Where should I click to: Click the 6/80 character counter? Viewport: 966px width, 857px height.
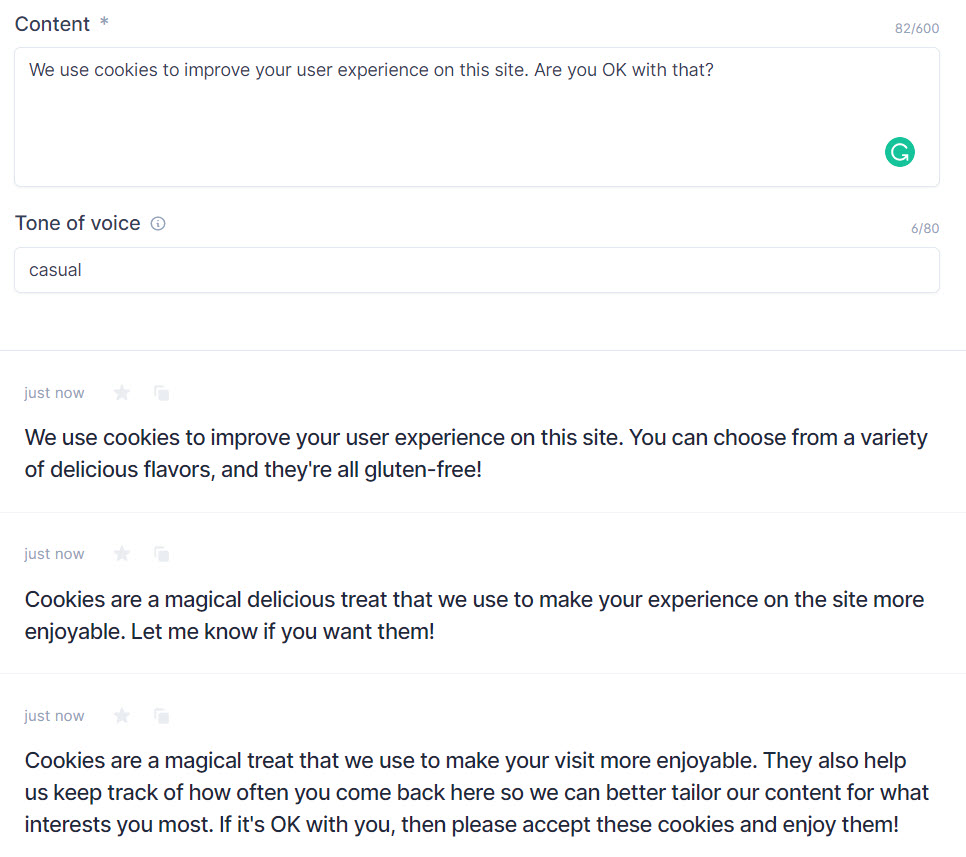tap(925, 228)
